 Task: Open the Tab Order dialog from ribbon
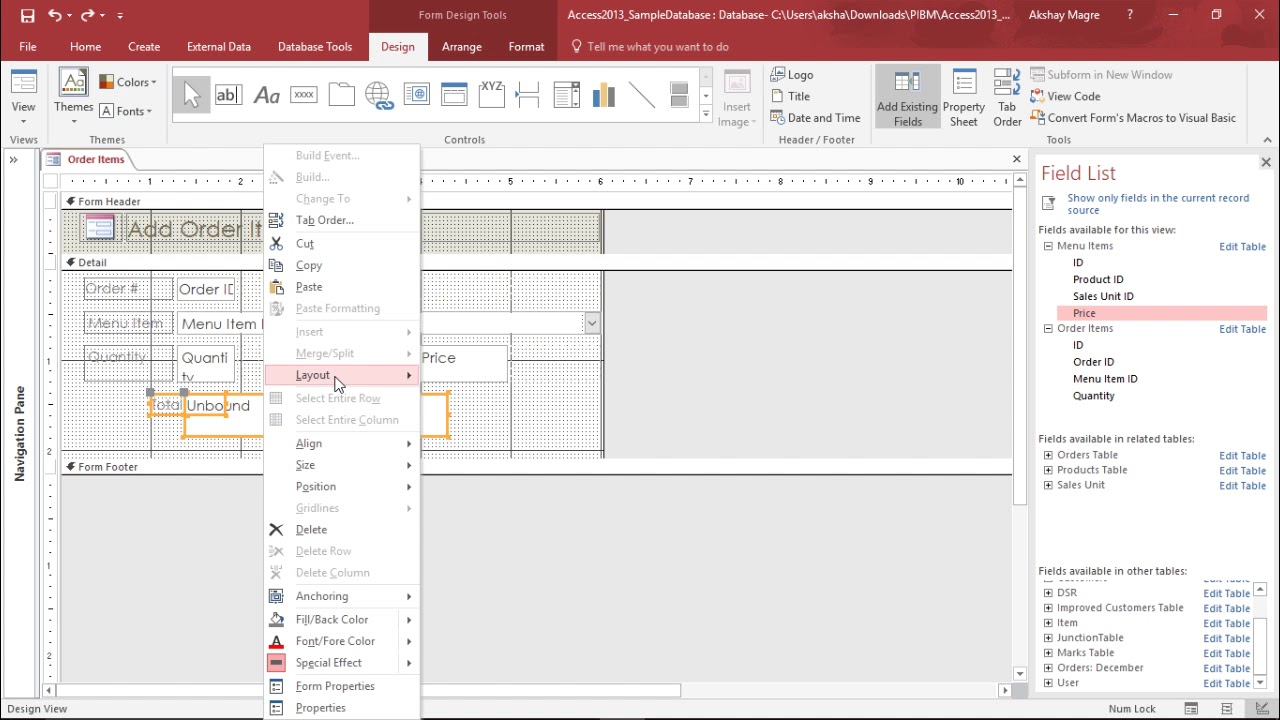click(x=1007, y=98)
